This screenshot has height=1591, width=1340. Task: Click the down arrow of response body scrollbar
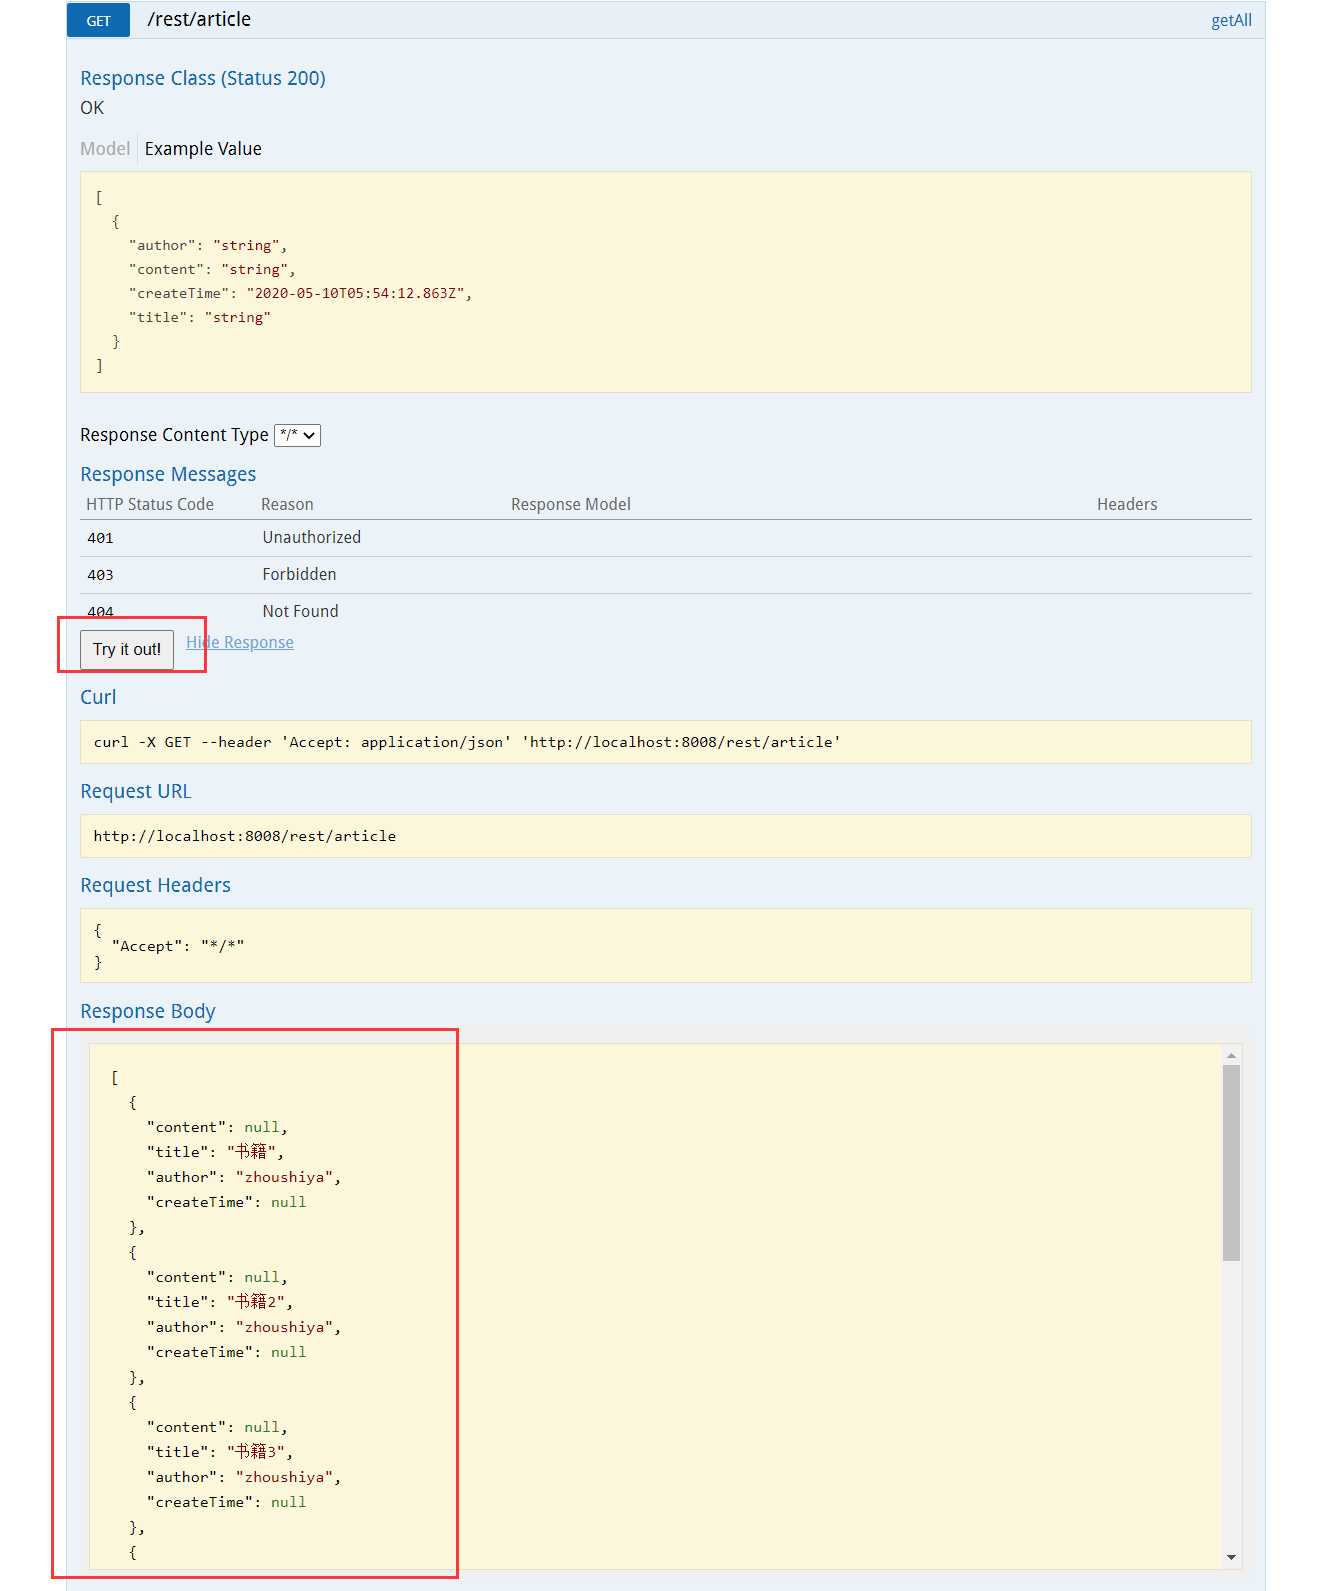pyautogui.click(x=1231, y=1557)
